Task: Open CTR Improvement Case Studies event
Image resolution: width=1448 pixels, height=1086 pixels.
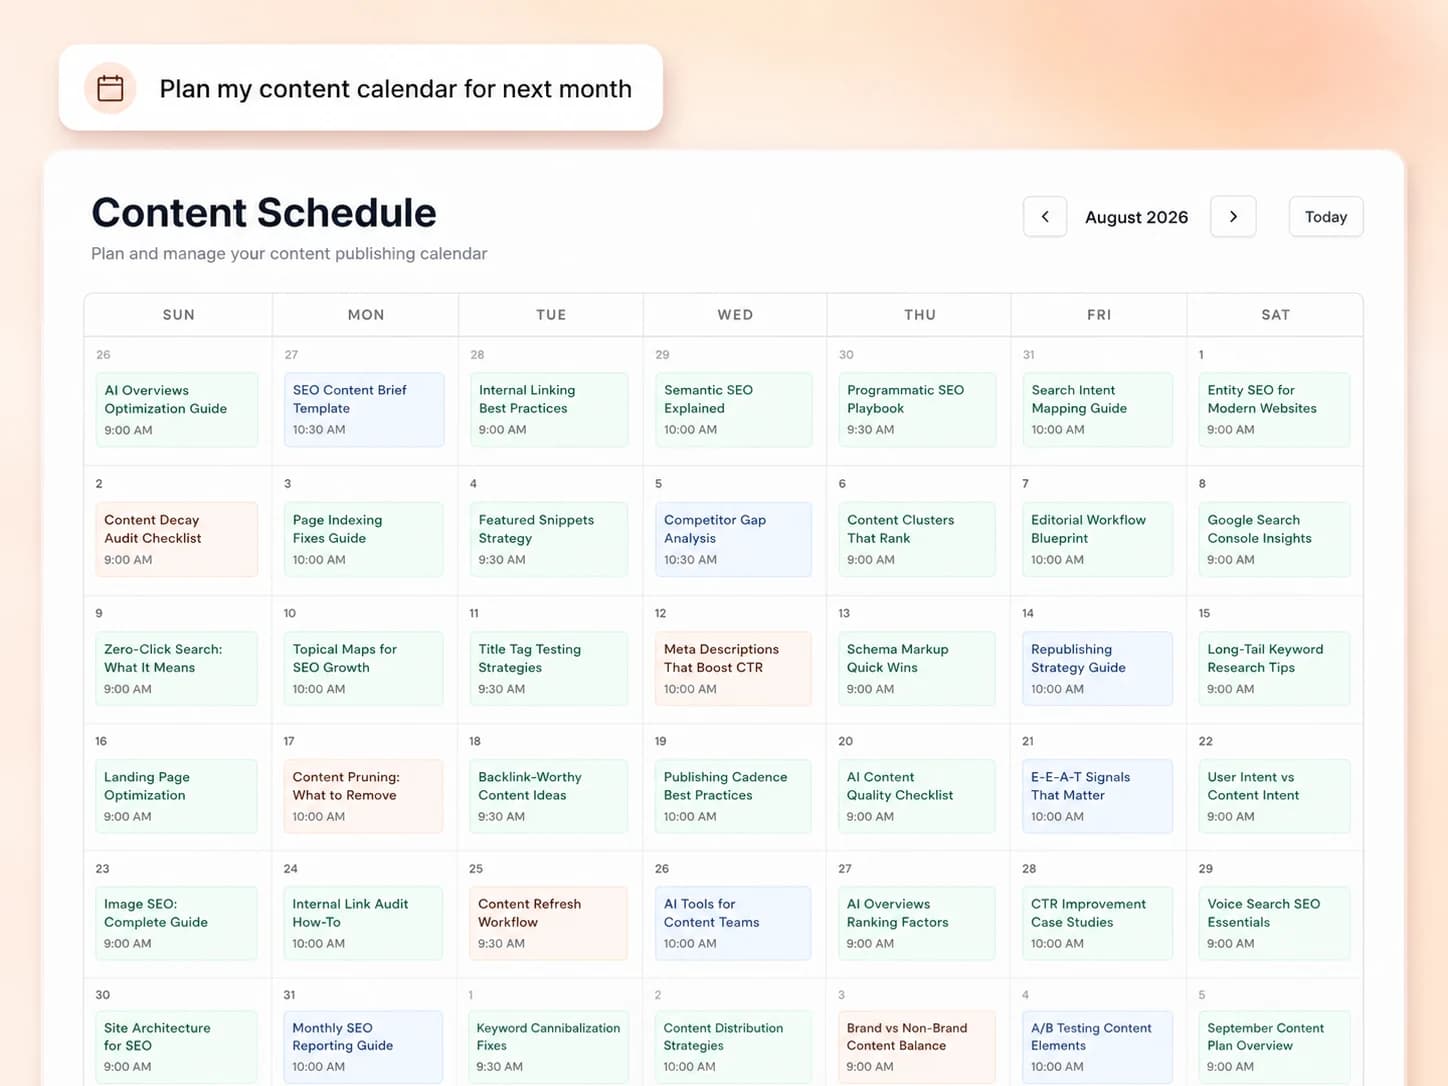Action: 1097,924
